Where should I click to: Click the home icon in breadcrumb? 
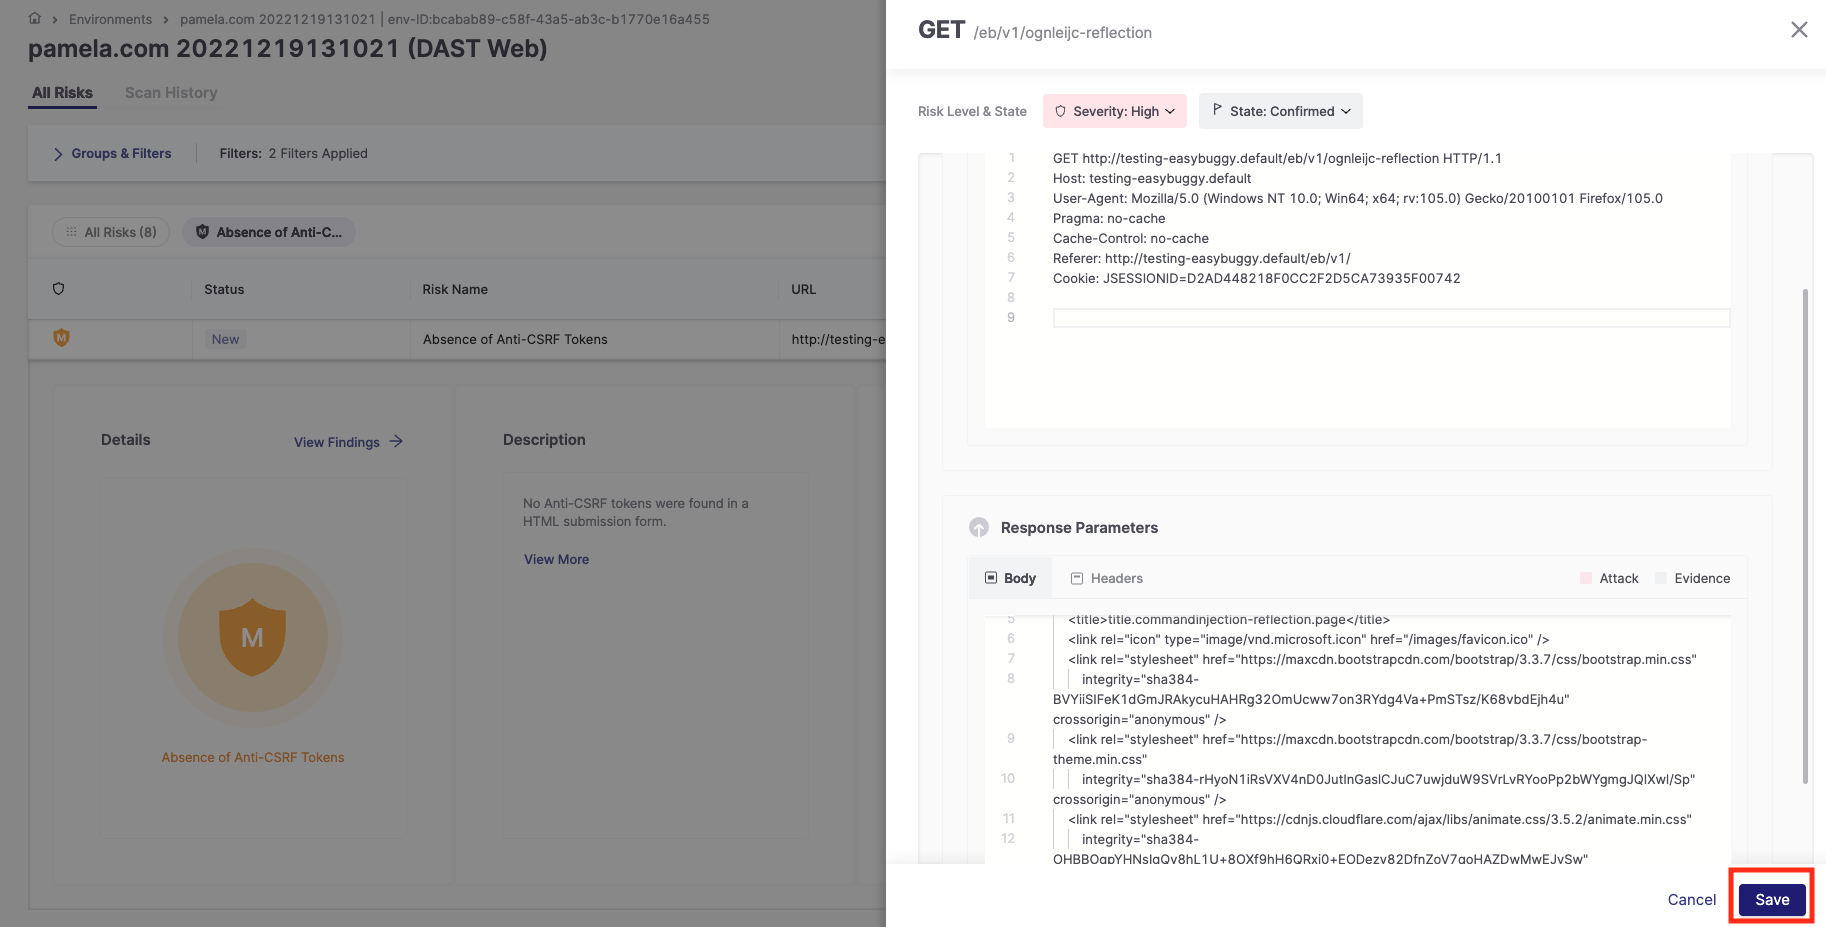tap(35, 18)
